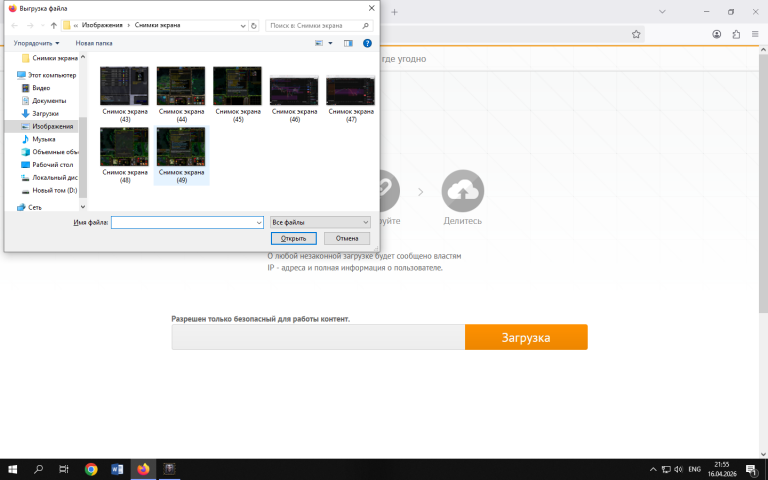
Task: Expand the file name dropdown arrow
Action: (x=259, y=222)
